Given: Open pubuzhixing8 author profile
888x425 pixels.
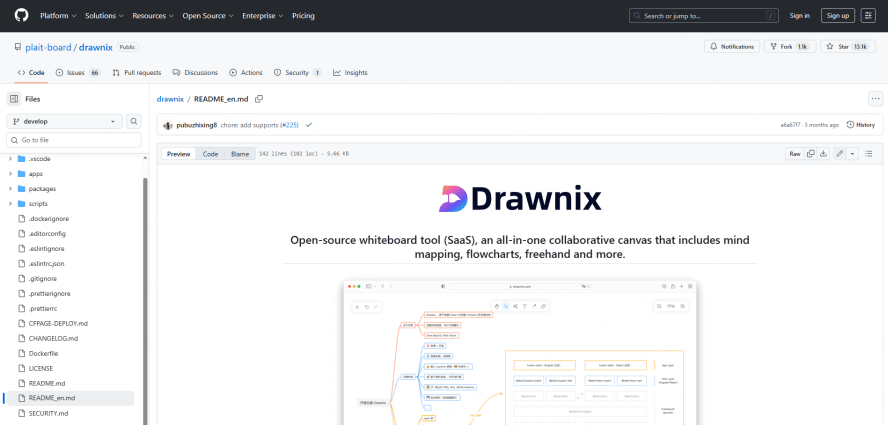Looking at the screenshot, I should tap(197, 125).
